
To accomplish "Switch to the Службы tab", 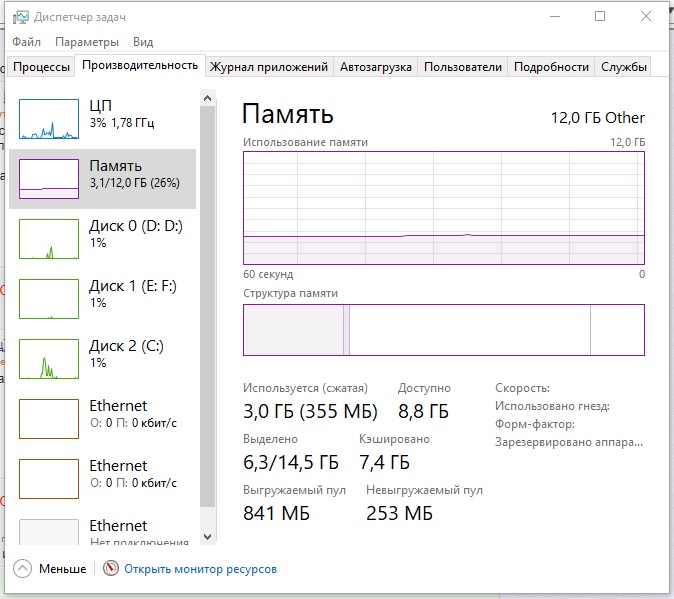I will click(x=624, y=67).
